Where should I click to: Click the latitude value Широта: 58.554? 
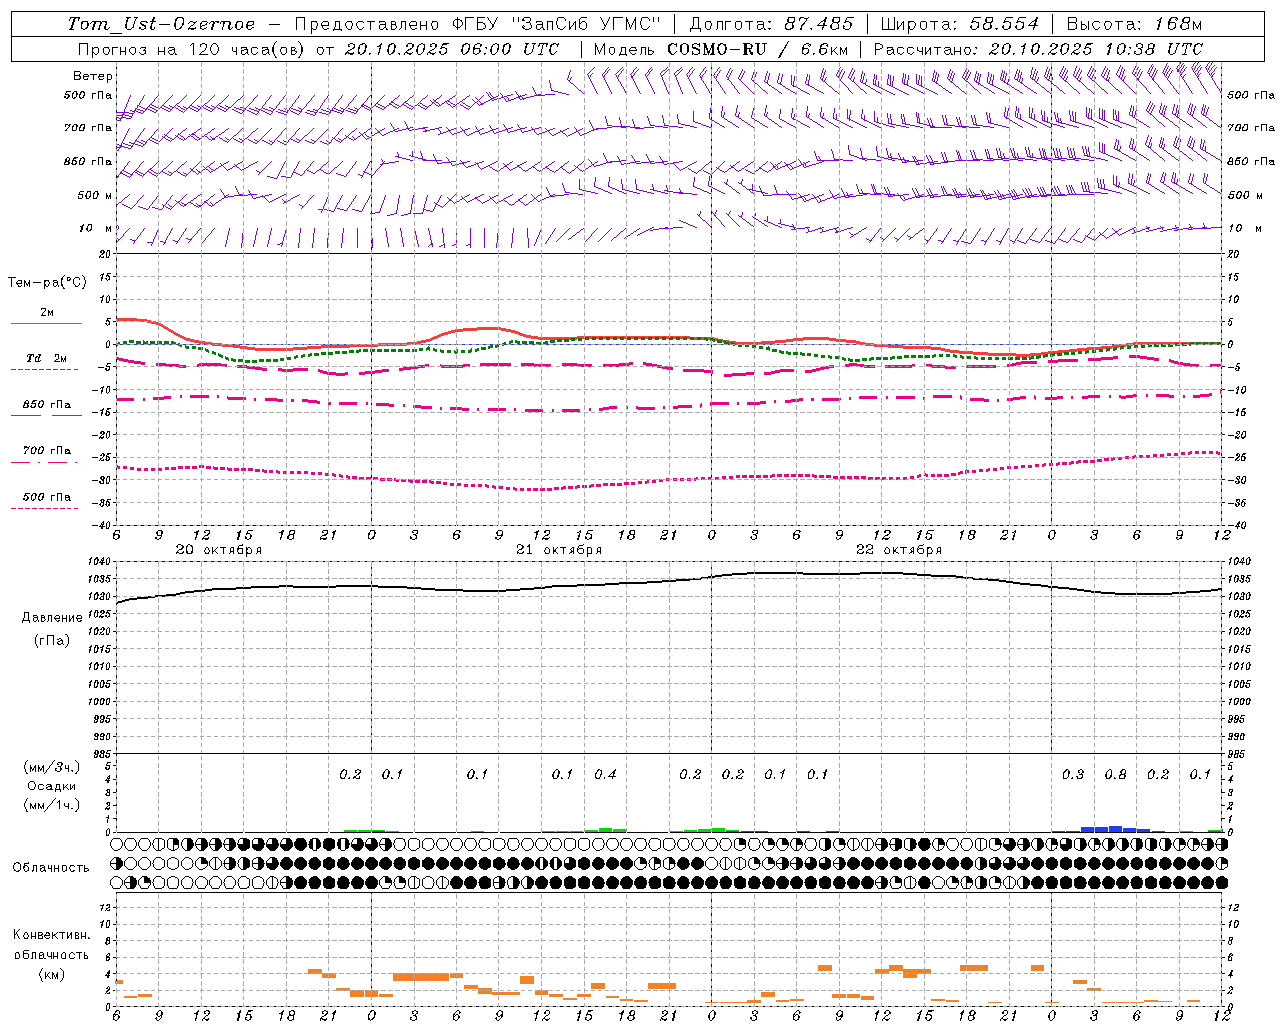960,24
